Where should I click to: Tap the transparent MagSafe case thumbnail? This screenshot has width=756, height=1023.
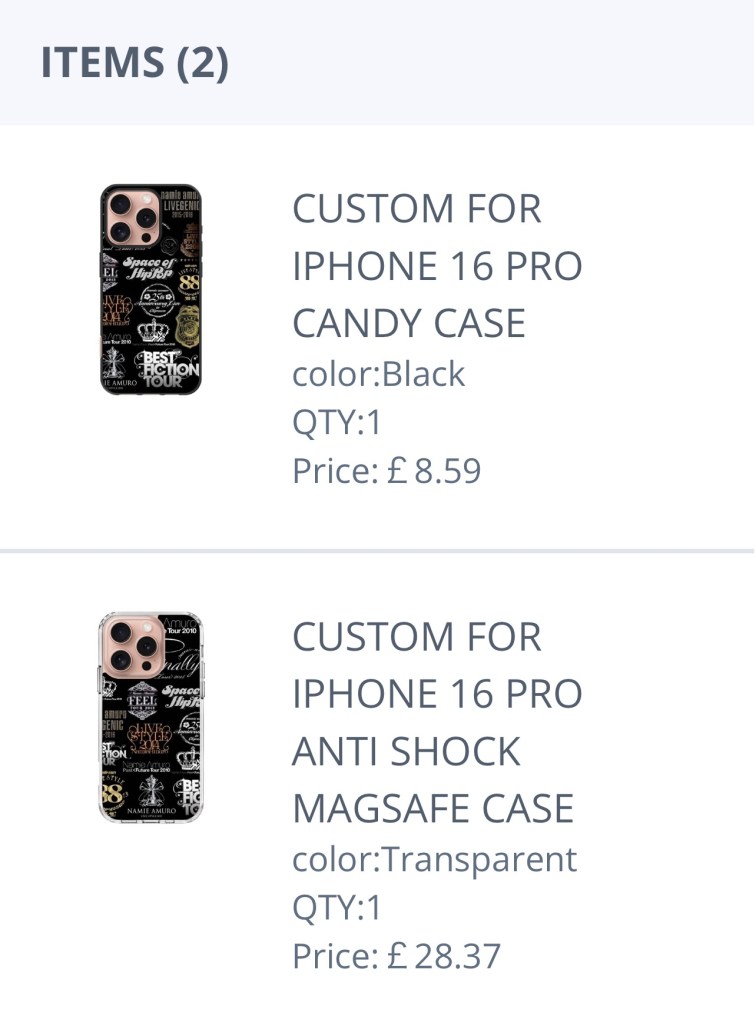(x=150, y=717)
